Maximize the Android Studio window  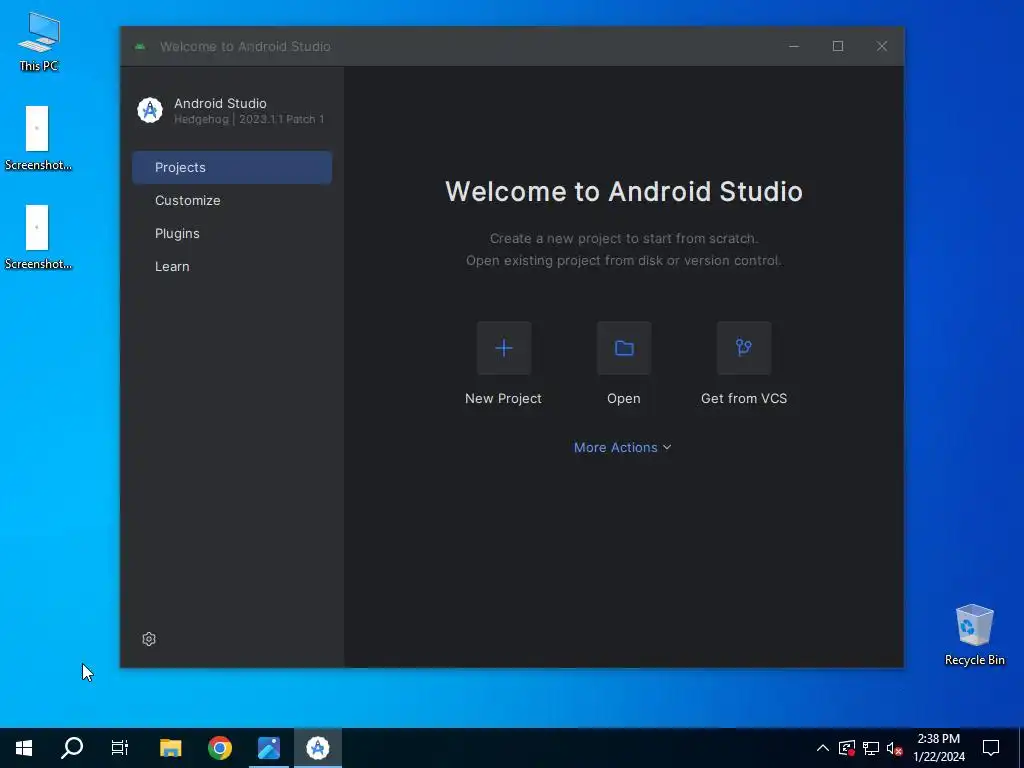coord(838,46)
